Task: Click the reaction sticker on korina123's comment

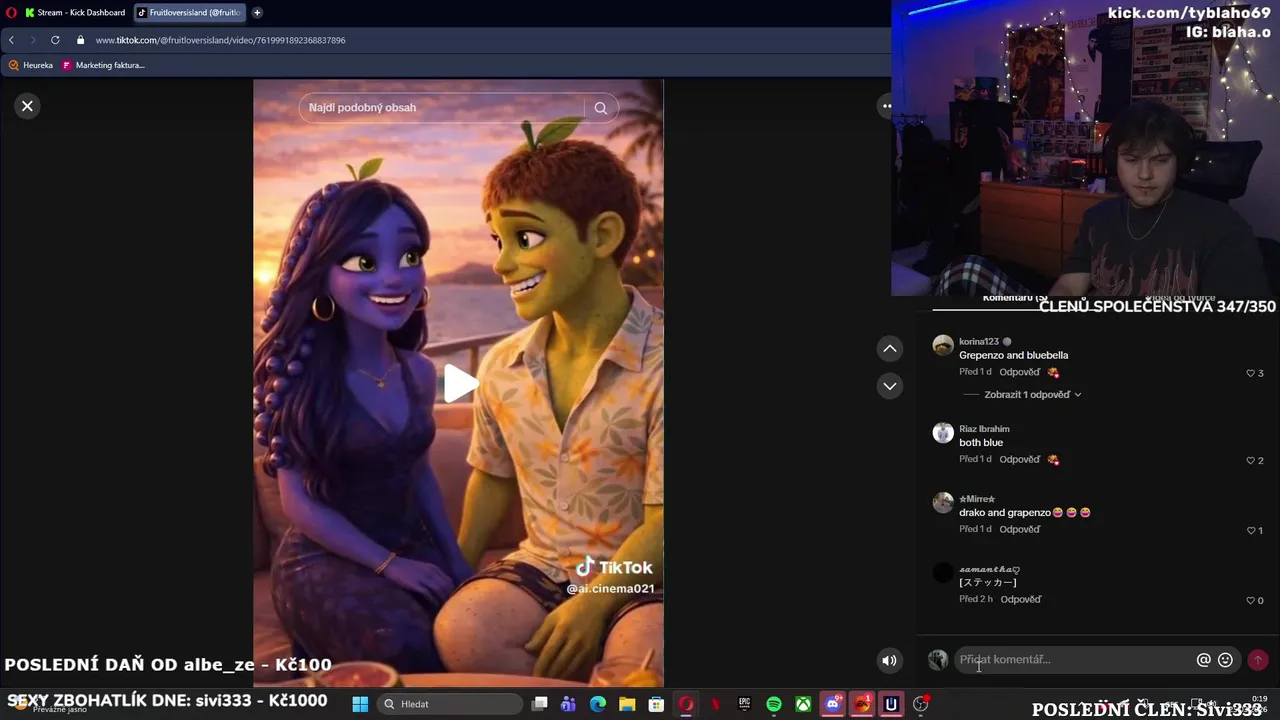Action: pos(1053,373)
